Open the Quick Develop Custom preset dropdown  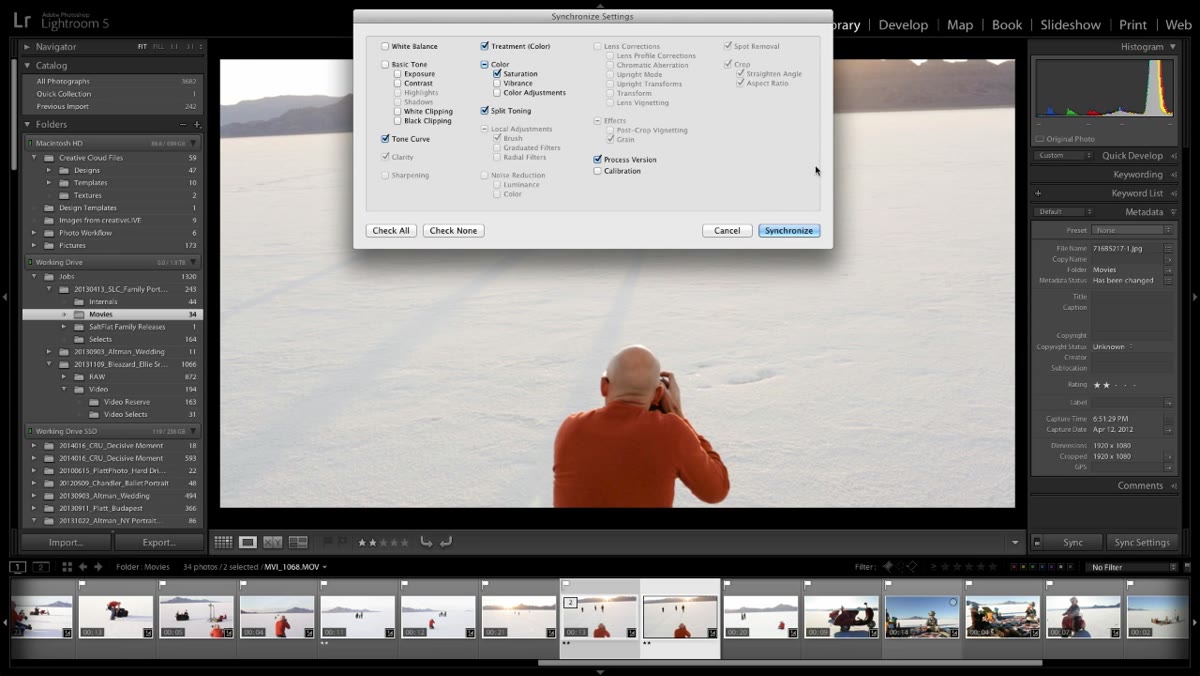[1063, 156]
